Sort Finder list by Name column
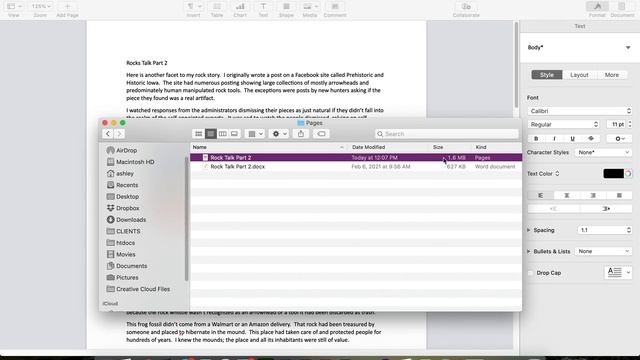The width and height of the screenshot is (640, 360). point(268,147)
